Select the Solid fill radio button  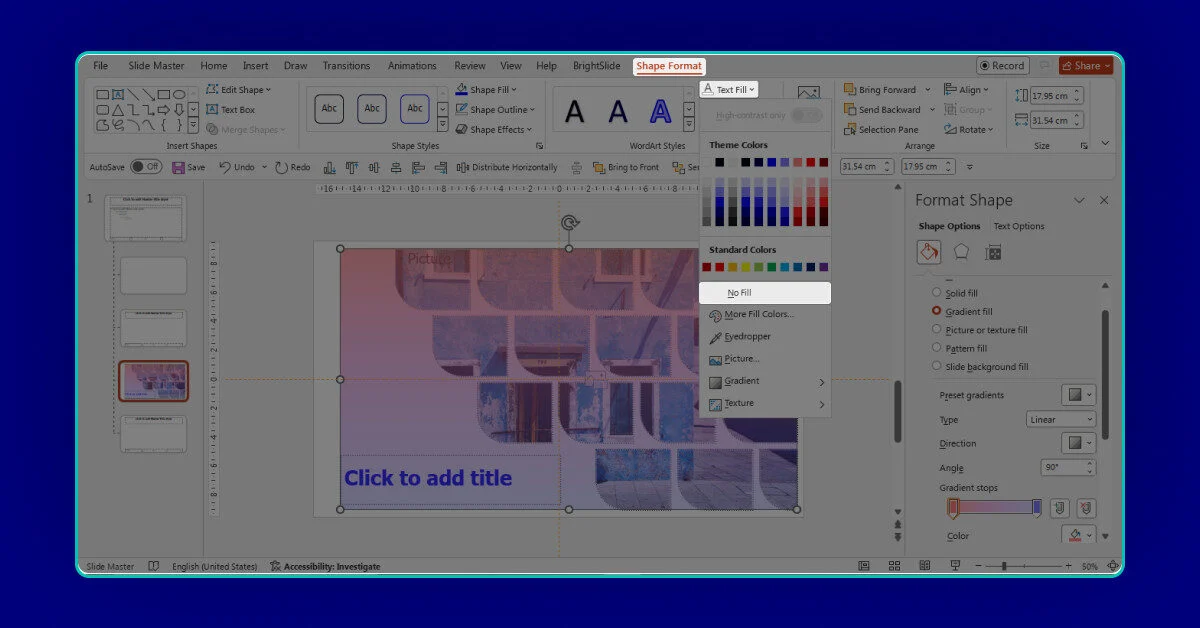[x=937, y=293]
